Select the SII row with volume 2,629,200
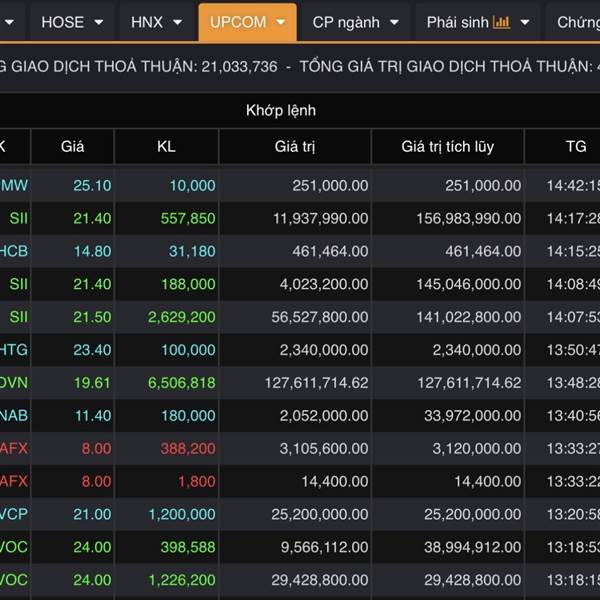Image resolution: width=600 pixels, height=600 pixels. point(18,316)
